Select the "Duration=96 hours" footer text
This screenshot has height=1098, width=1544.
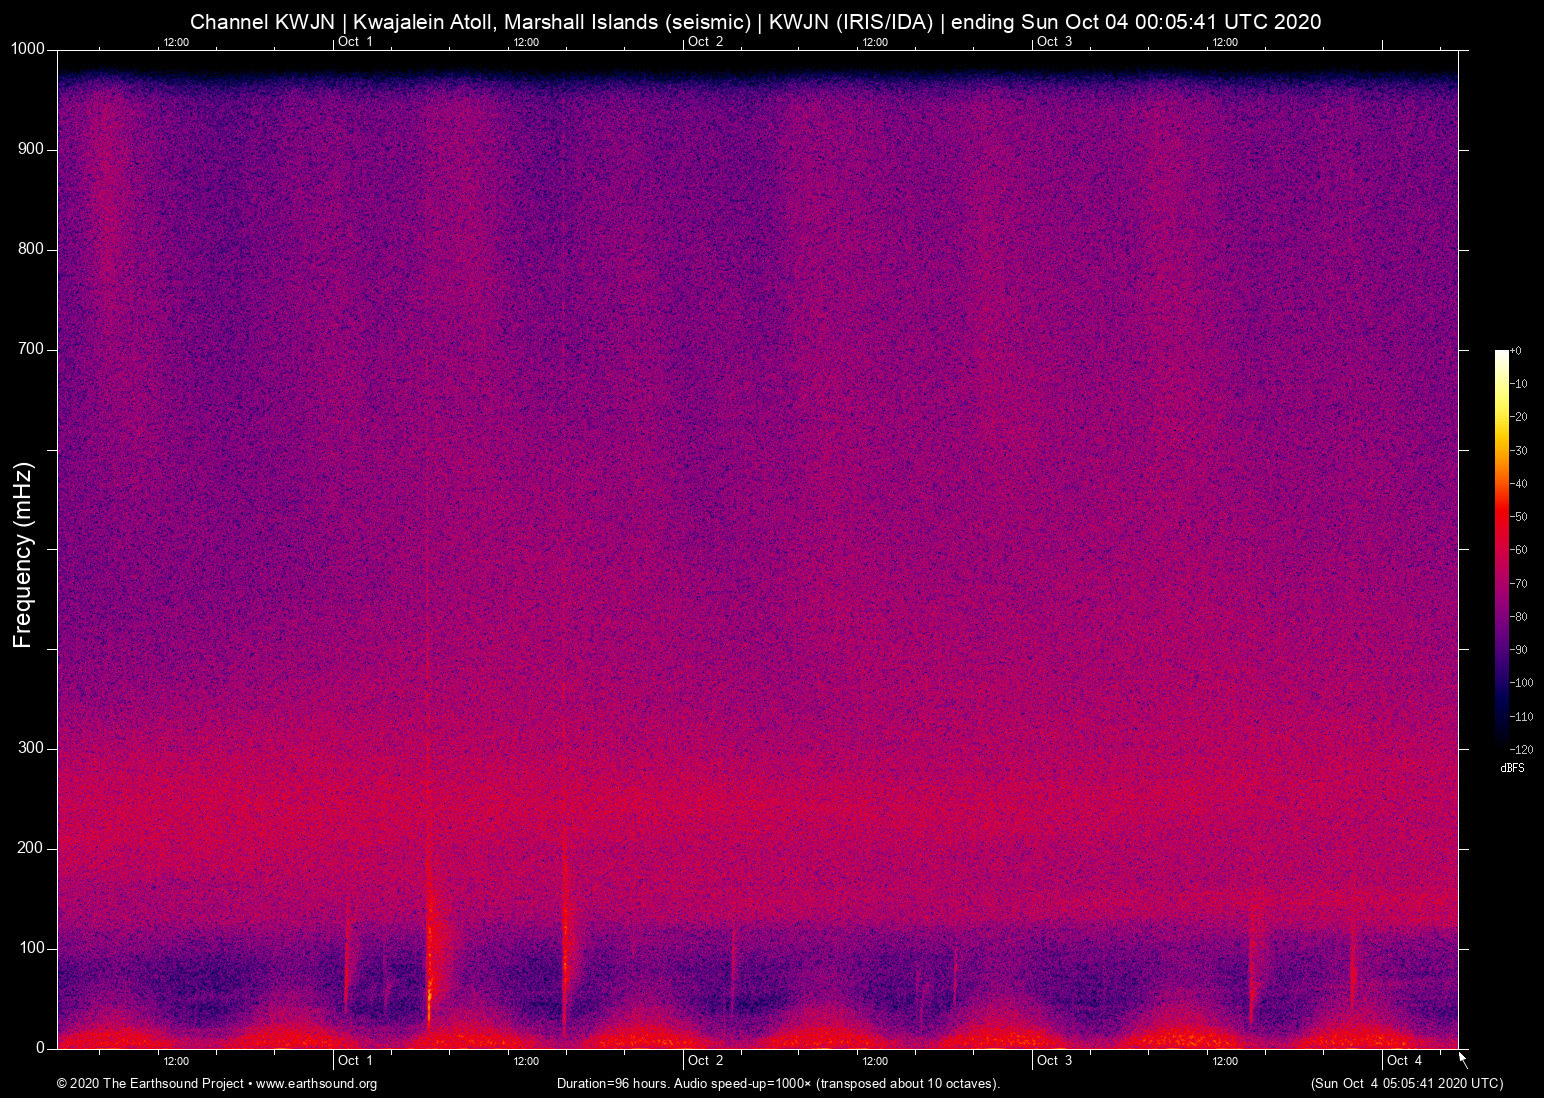tap(614, 1084)
